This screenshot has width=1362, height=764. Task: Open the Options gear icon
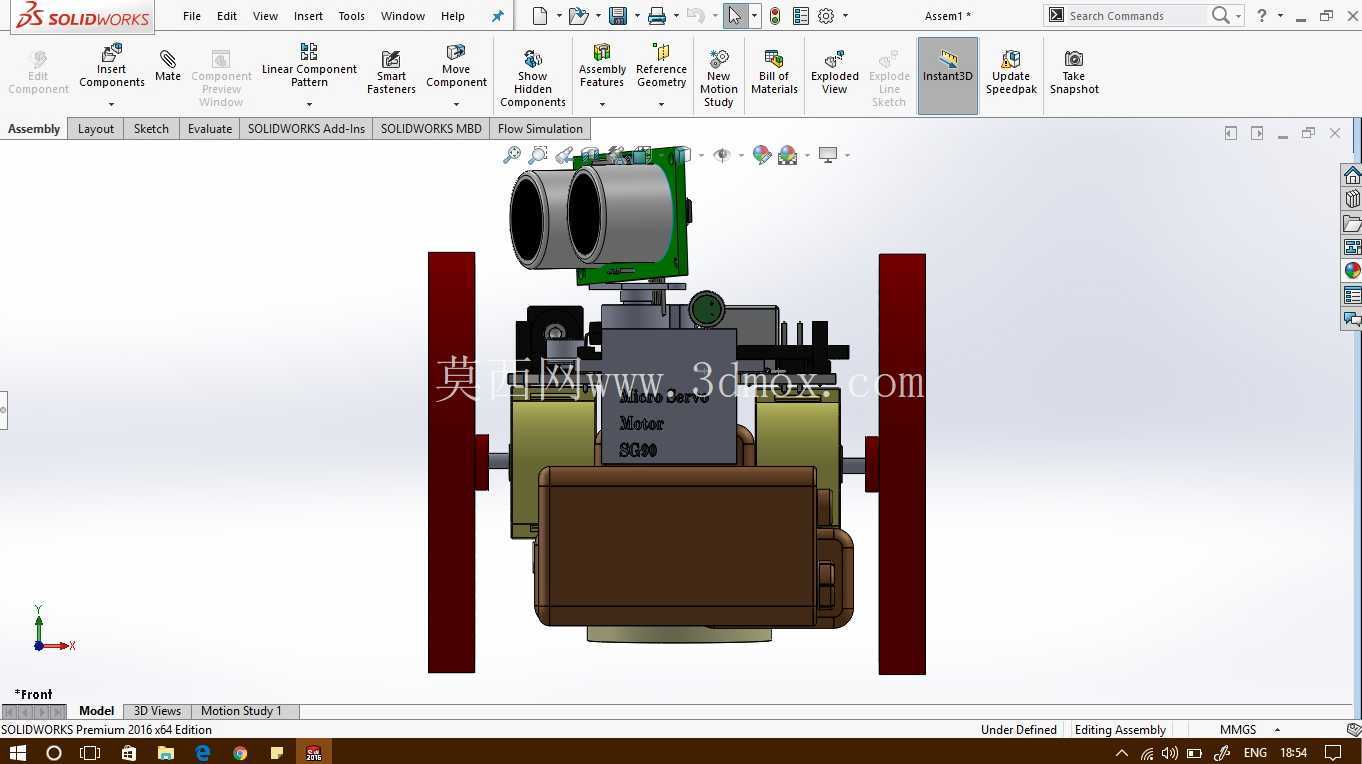click(826, 16)
